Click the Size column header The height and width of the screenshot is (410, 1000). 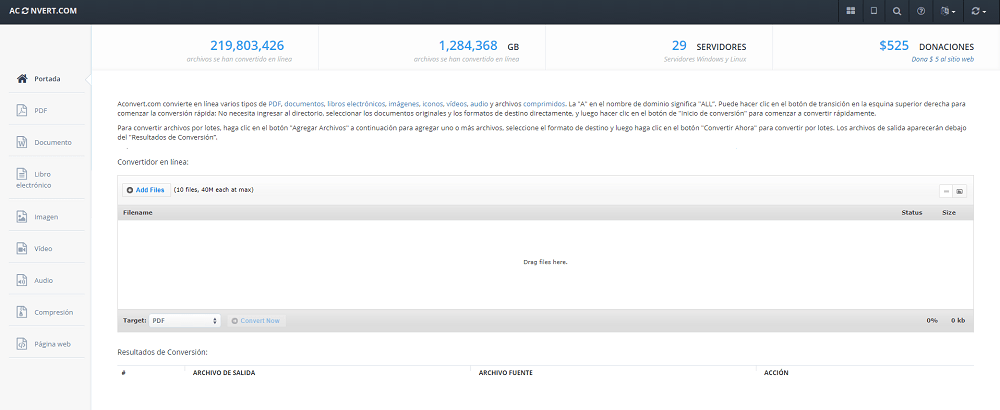(948, 212)
